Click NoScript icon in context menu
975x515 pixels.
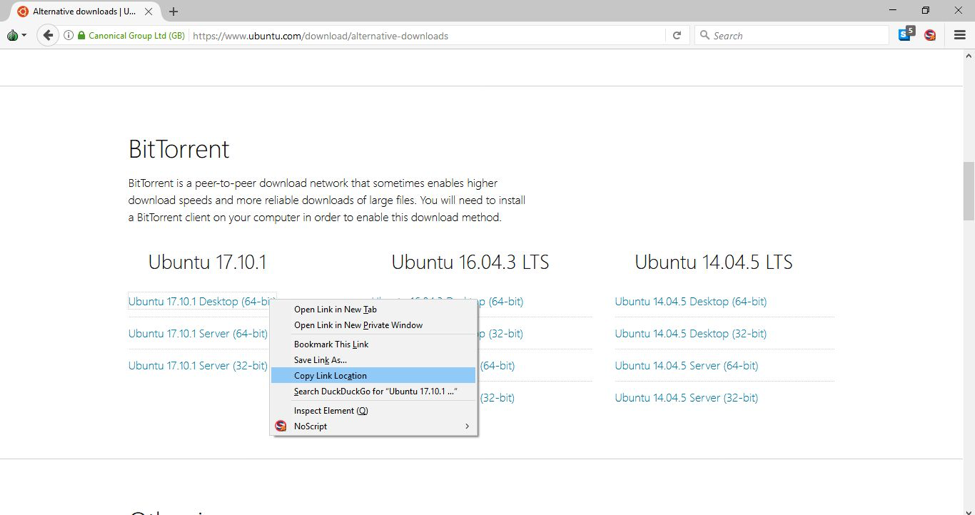(x=281, y=426)
